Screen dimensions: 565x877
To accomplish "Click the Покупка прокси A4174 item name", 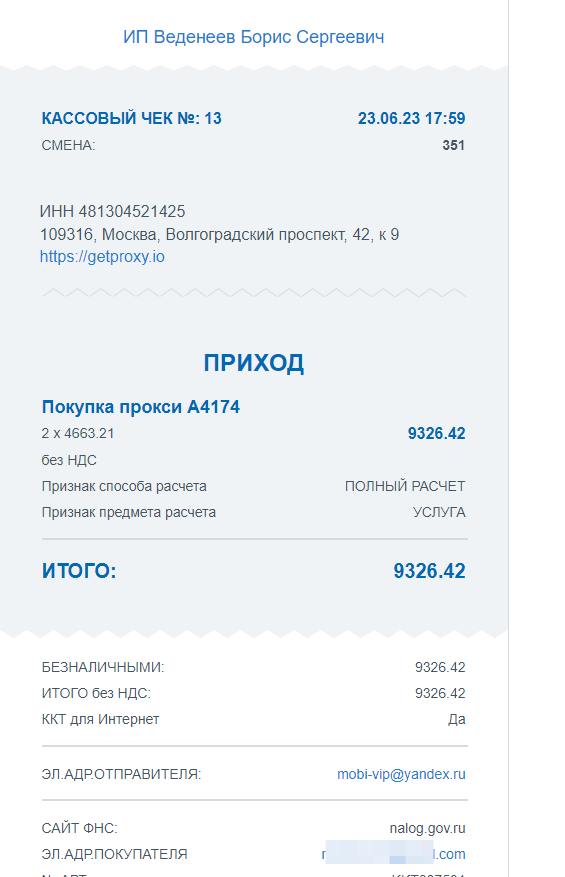I will (141, 407).
